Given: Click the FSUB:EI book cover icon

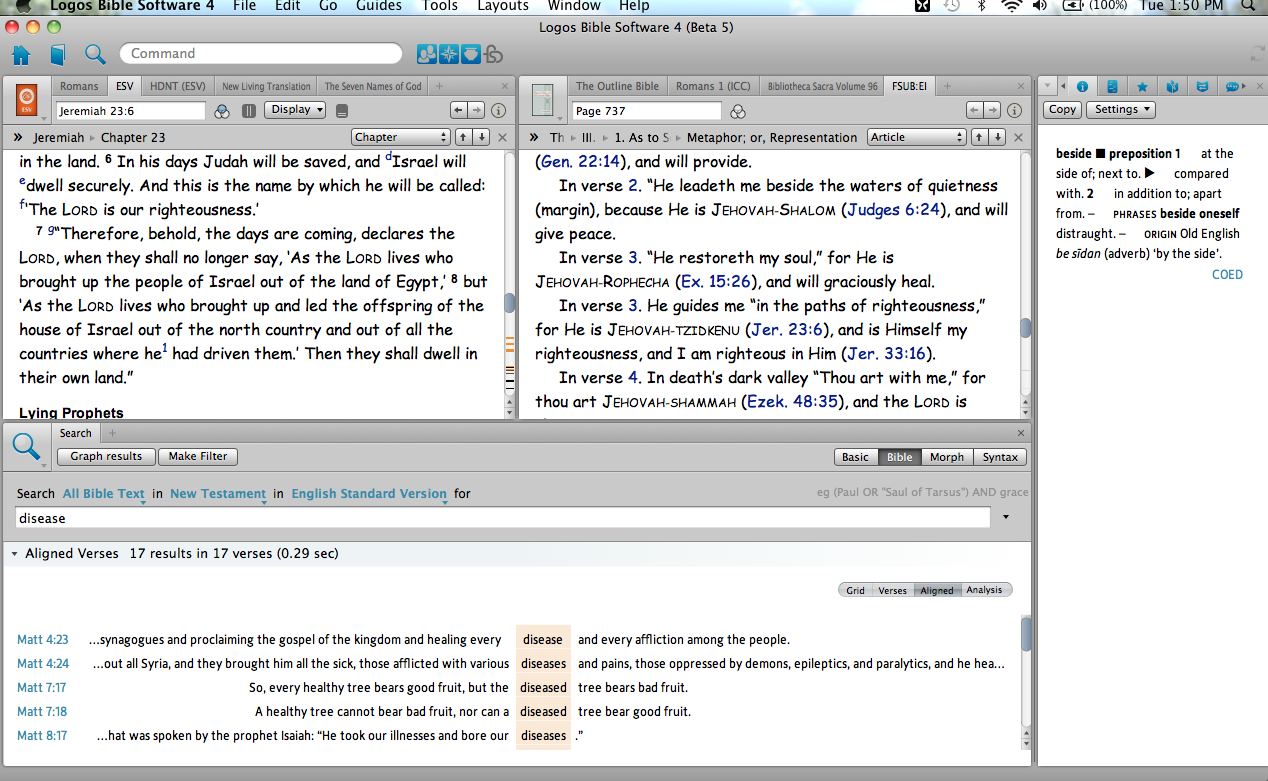Looking at the screenshot, I should click(x=543, y=100).
